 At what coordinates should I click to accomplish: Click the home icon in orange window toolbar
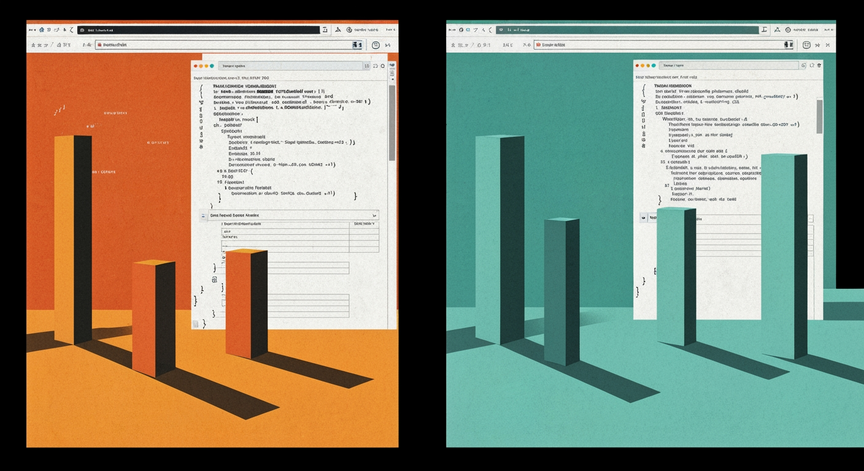point(41,30)
